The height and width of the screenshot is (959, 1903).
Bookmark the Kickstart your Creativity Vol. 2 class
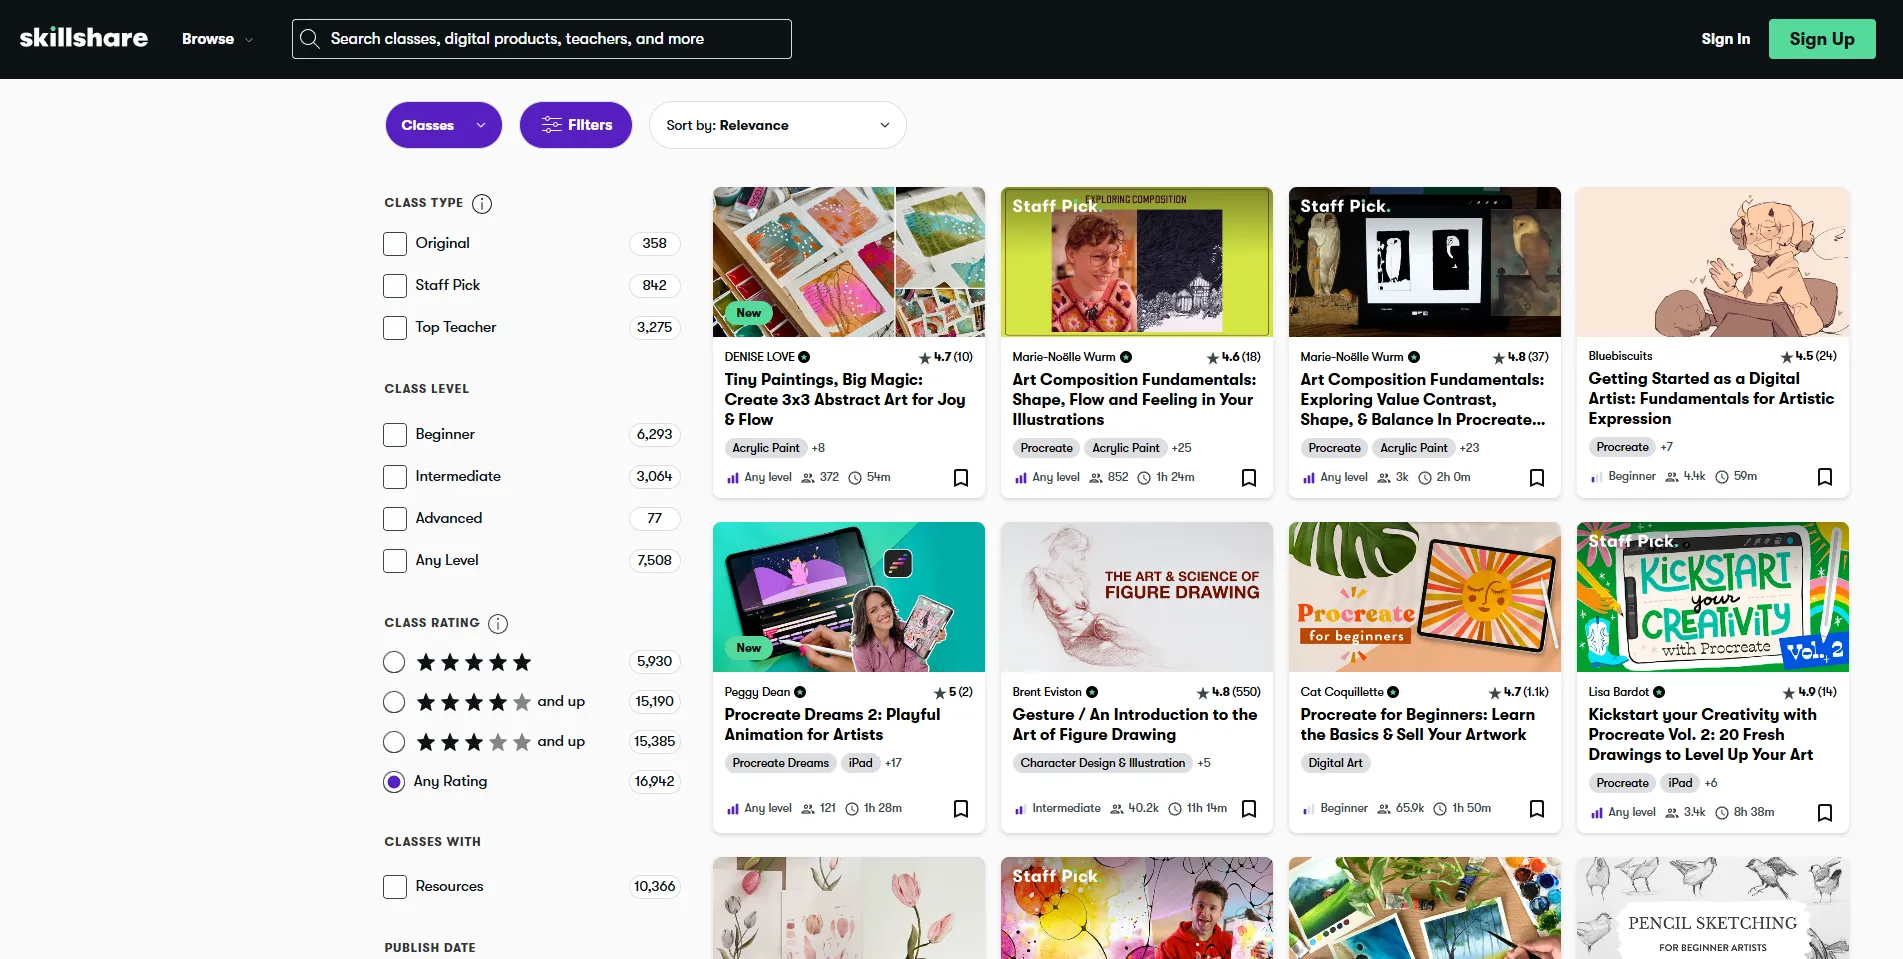tap(1825, 812)
